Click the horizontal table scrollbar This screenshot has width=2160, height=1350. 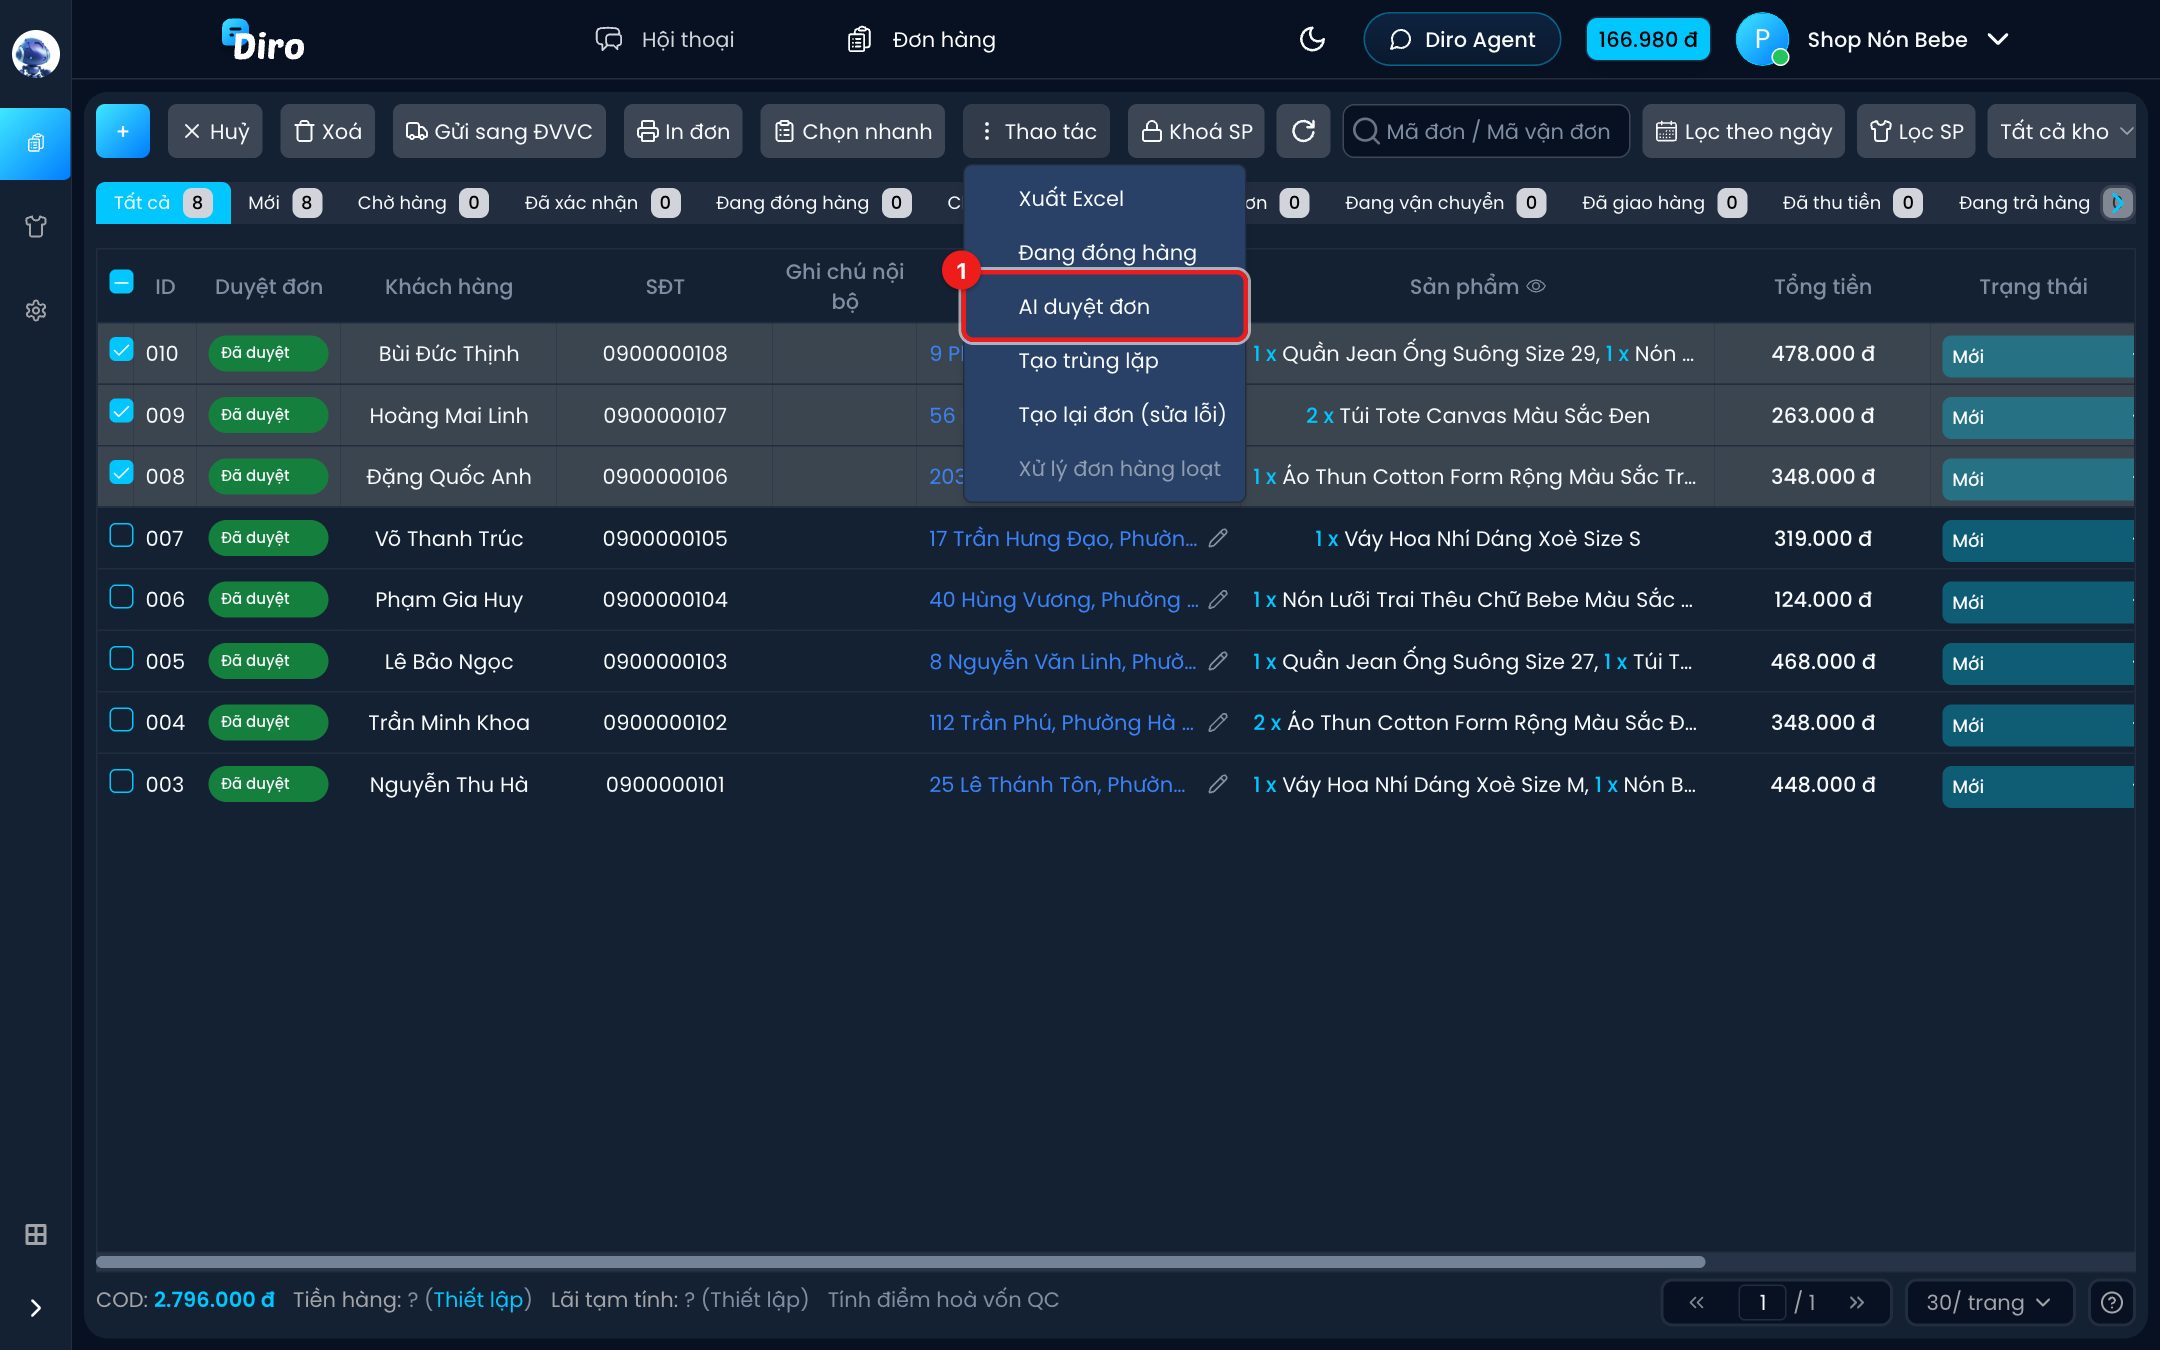click(900, 1262)
